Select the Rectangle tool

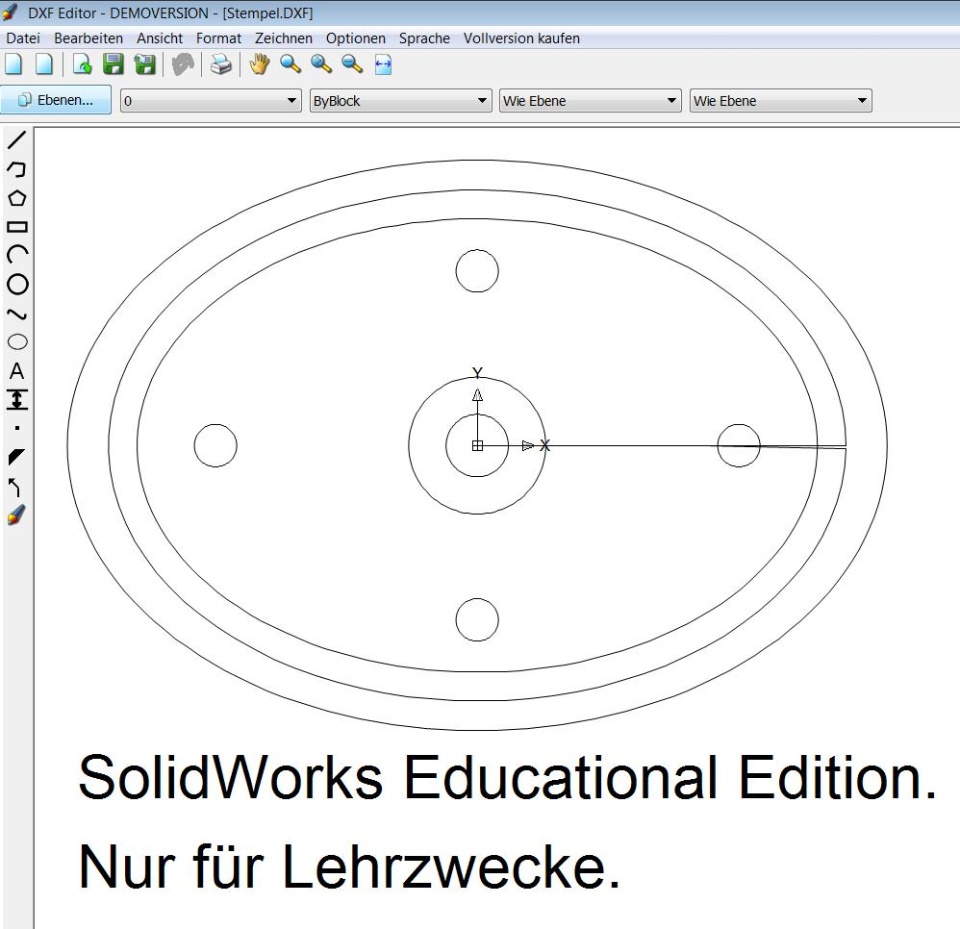tap(17, 227)
